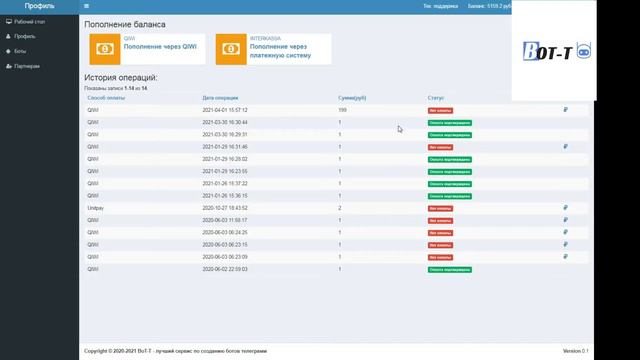Click red status badge in 2021-04-01 15:57:12 row
The image size is (640, 360).
(440, 111)
